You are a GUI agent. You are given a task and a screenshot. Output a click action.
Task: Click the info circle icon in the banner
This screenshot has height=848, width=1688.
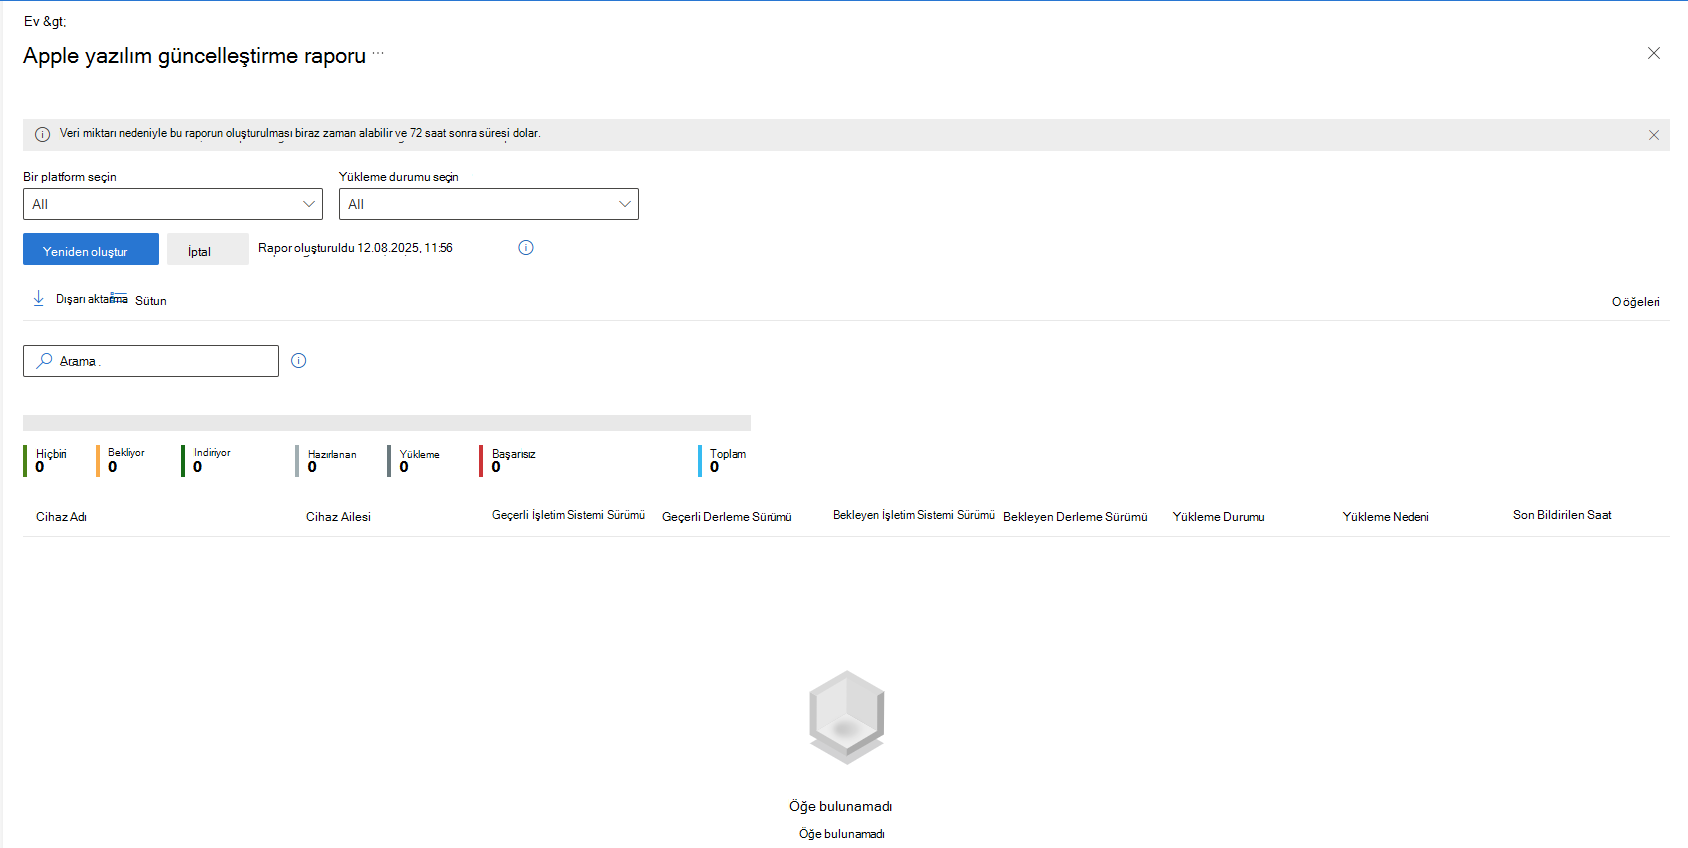(x=43, y=134)
